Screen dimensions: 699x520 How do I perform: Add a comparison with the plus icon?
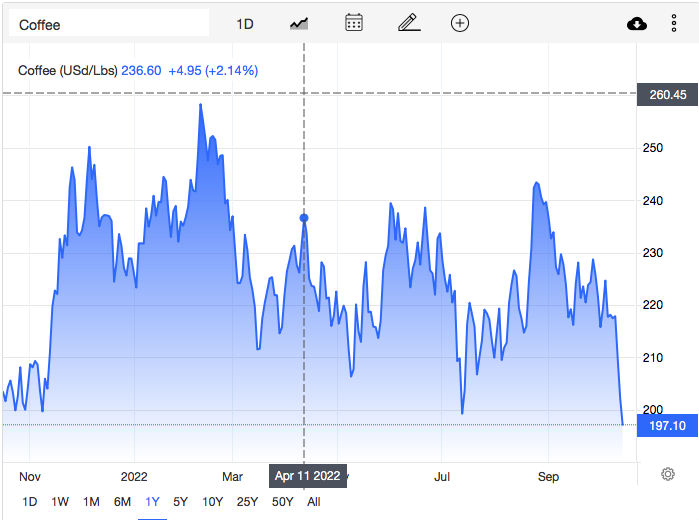(460, 23)
